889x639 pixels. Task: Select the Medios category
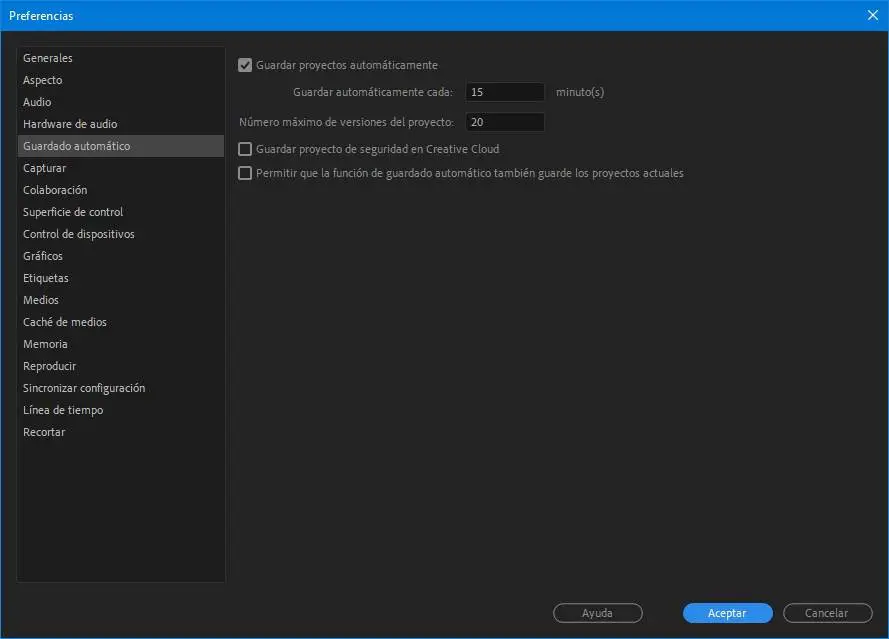click(x=121, y=300)
